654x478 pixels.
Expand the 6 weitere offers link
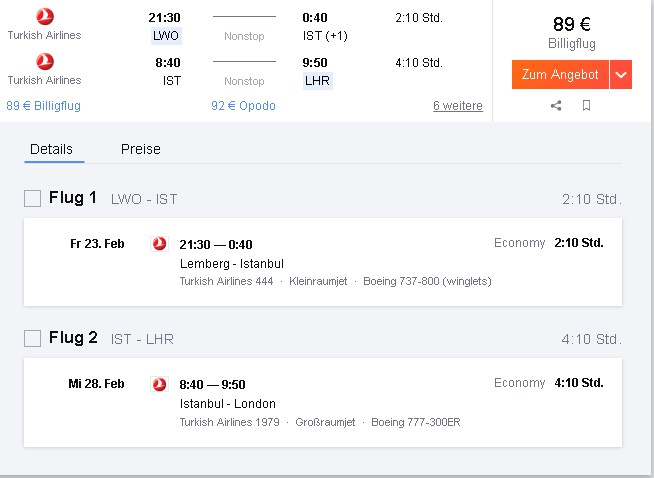click(x=458, y=106)
